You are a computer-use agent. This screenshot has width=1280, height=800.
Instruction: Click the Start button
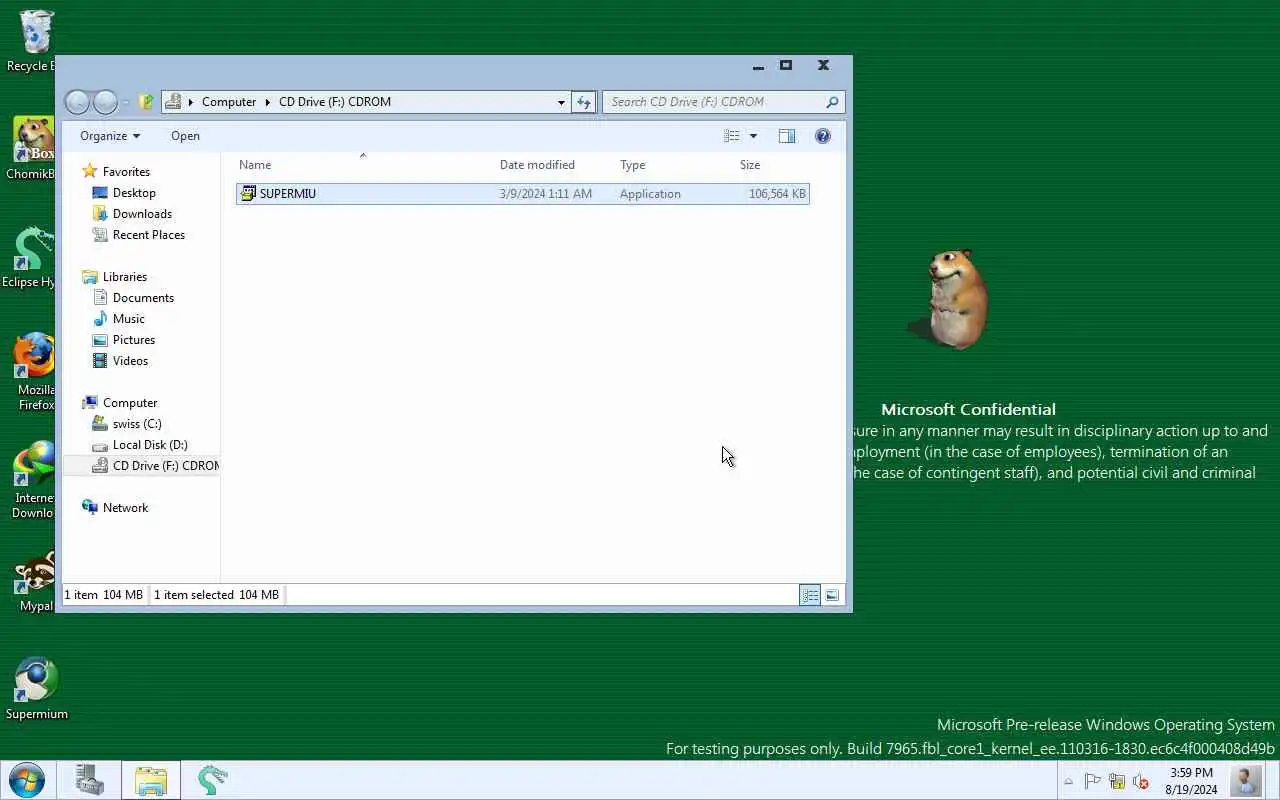27,780
